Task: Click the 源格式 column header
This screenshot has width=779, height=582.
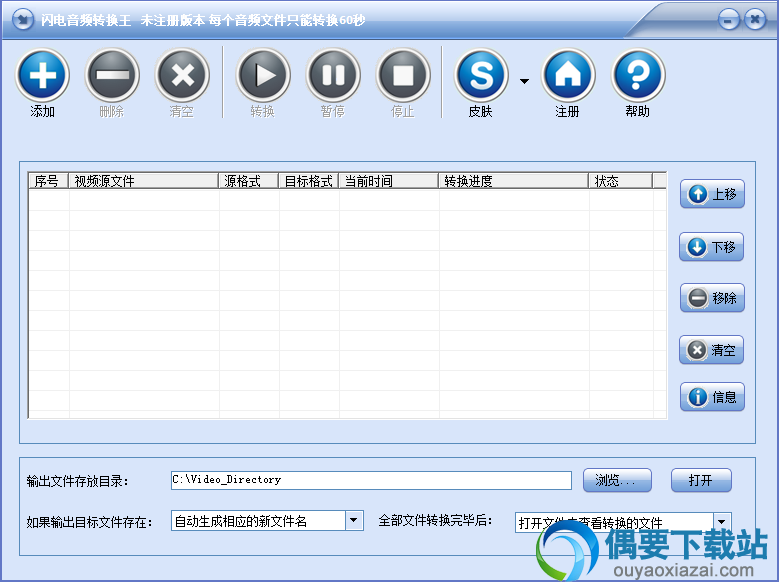Action: pos(248,181)
